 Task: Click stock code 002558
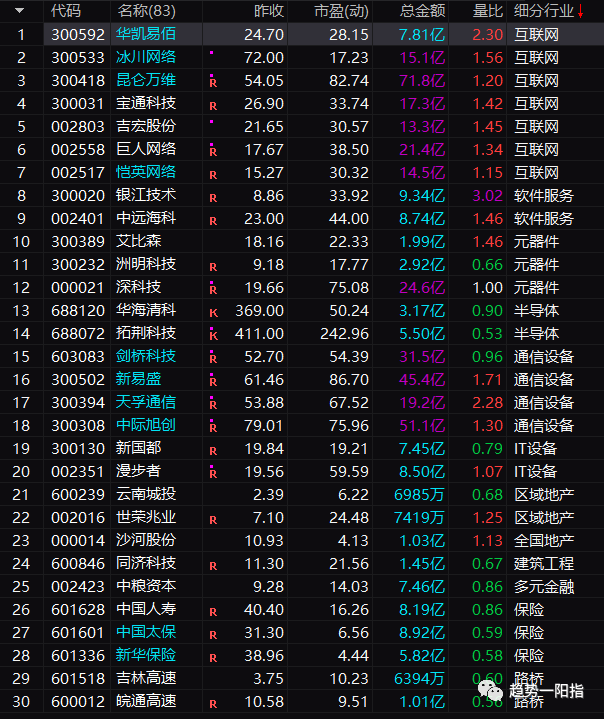(x=78, y=149)
